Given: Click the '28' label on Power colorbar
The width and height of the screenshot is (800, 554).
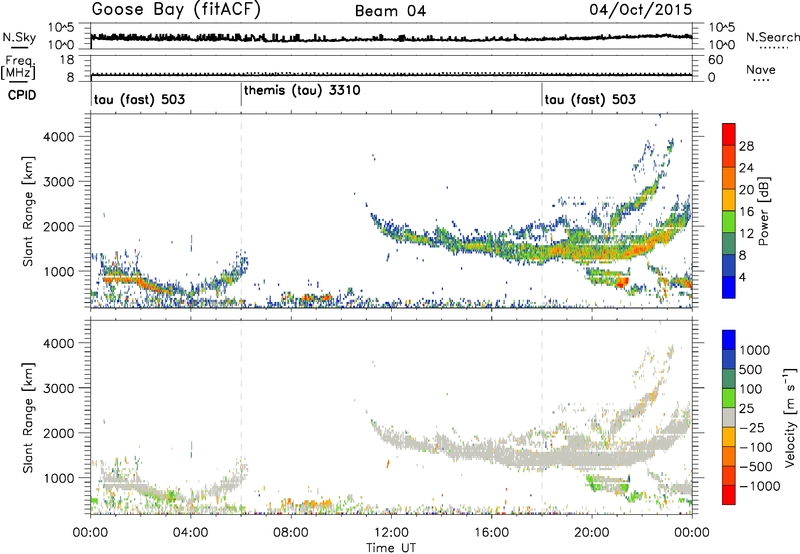Looking at the screenshot, I should (746, 146).
